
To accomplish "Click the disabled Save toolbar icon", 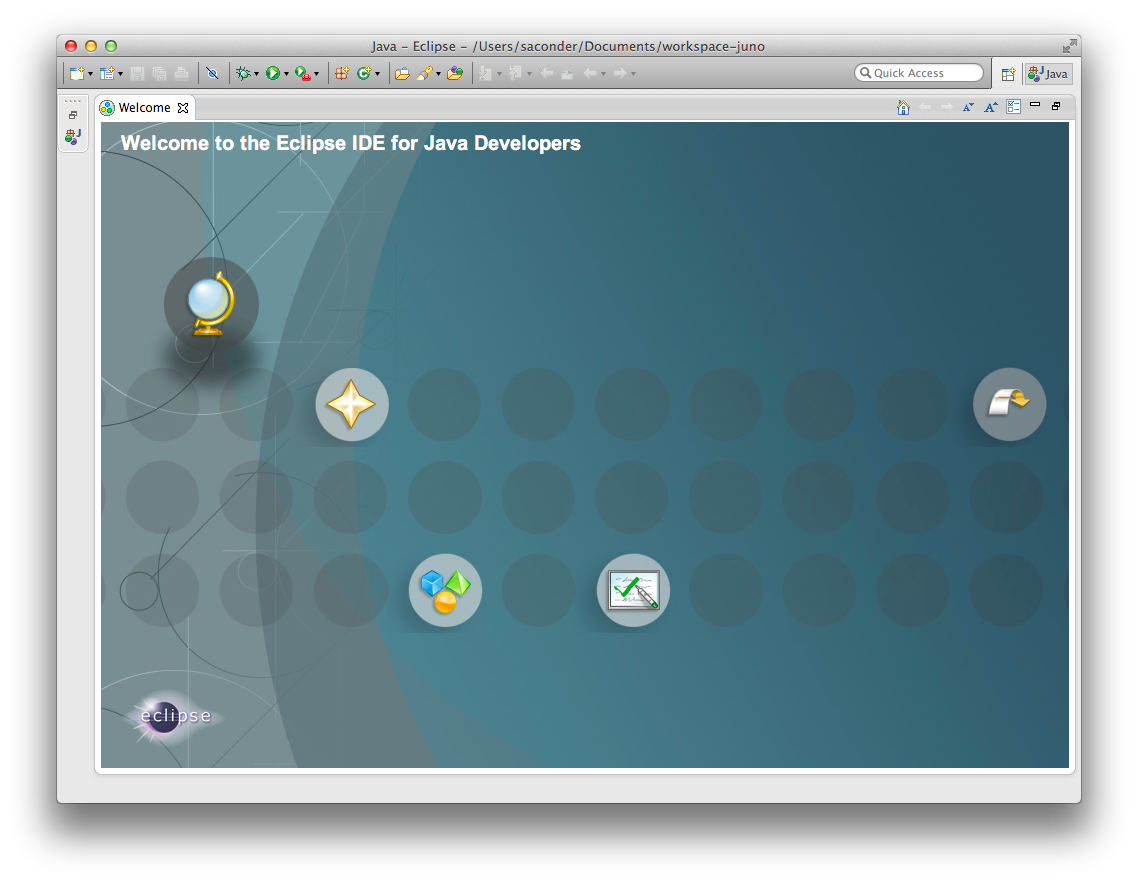I will (x=137, y=73).
